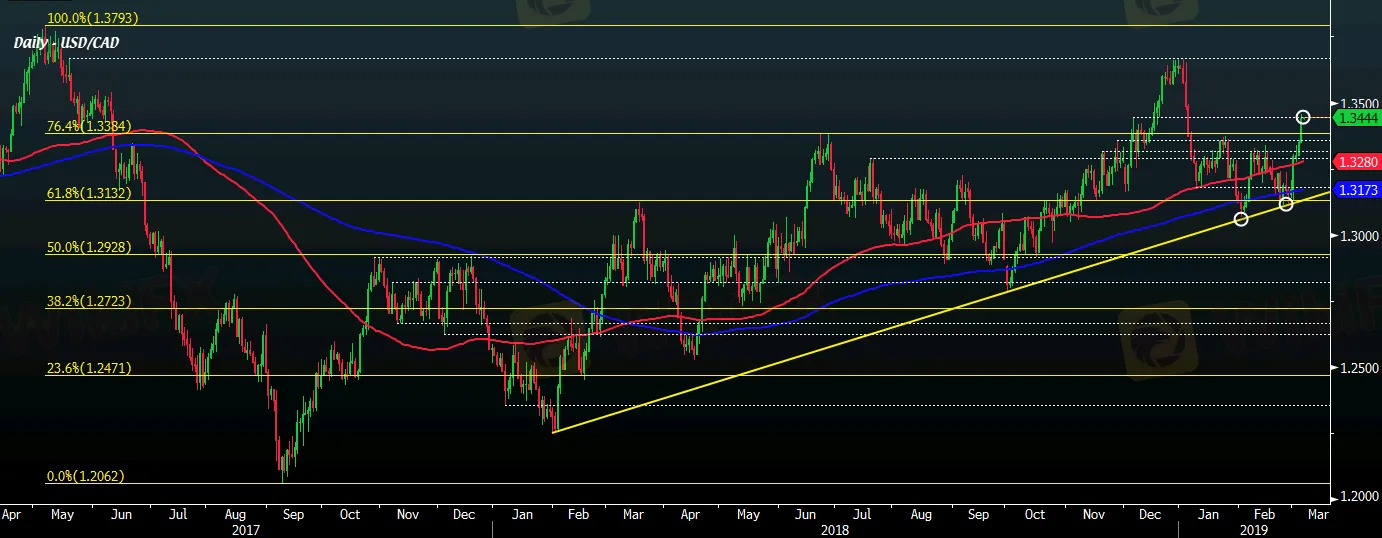The height and width of the screenshot is (538, 1382).
Task: Click the 76.4%(1.3384) Fibonacci label
Action: [88, 126]
